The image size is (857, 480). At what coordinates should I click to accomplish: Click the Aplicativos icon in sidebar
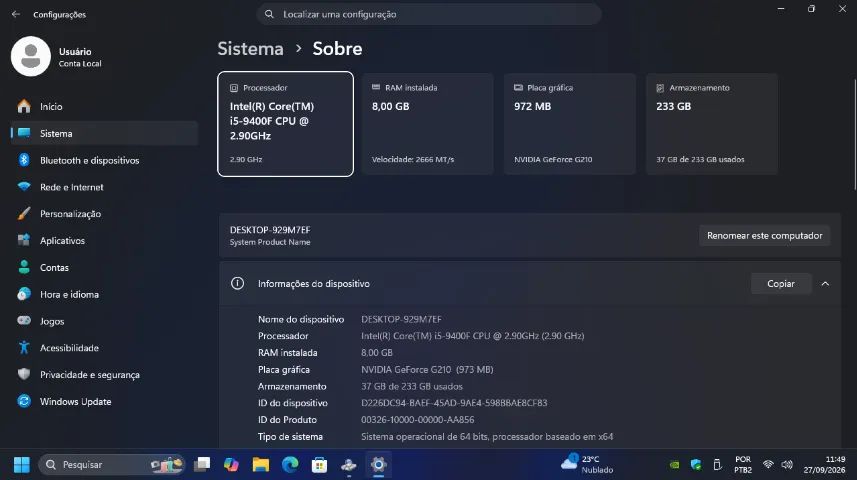click(x=24, y=240)
